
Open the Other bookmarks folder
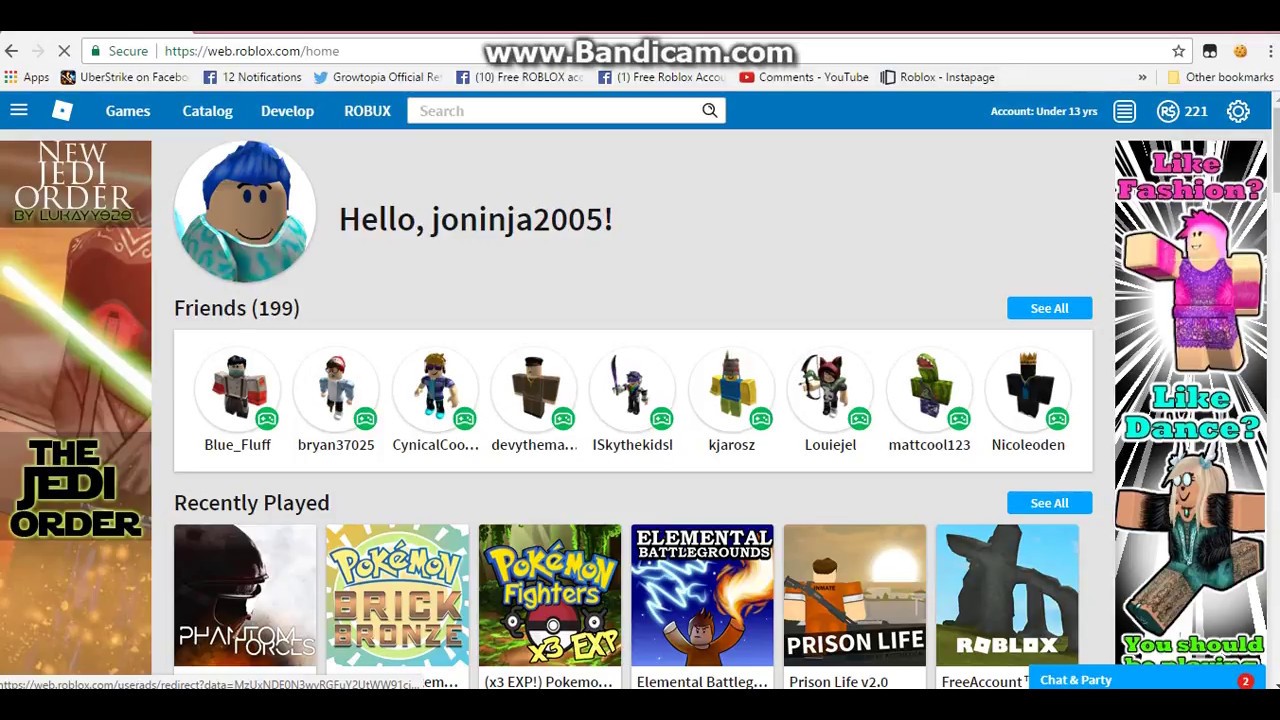click(x=1219, y=77)
